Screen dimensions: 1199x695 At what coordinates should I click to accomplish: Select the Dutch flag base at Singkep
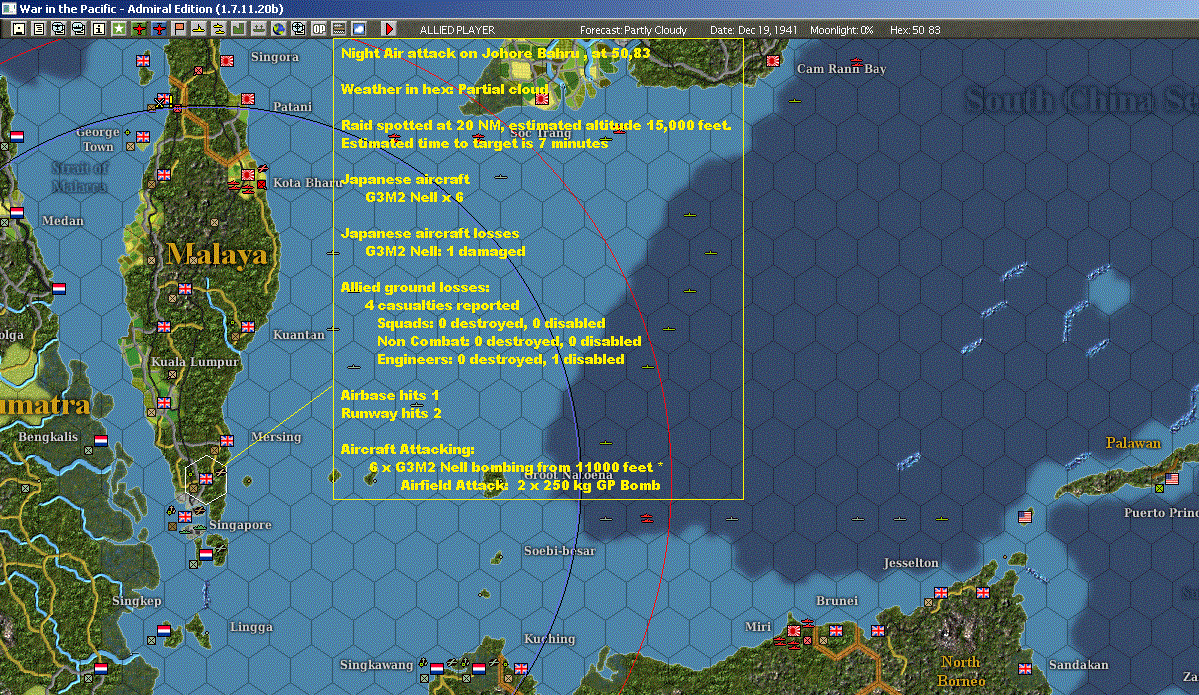pos(164,630)
